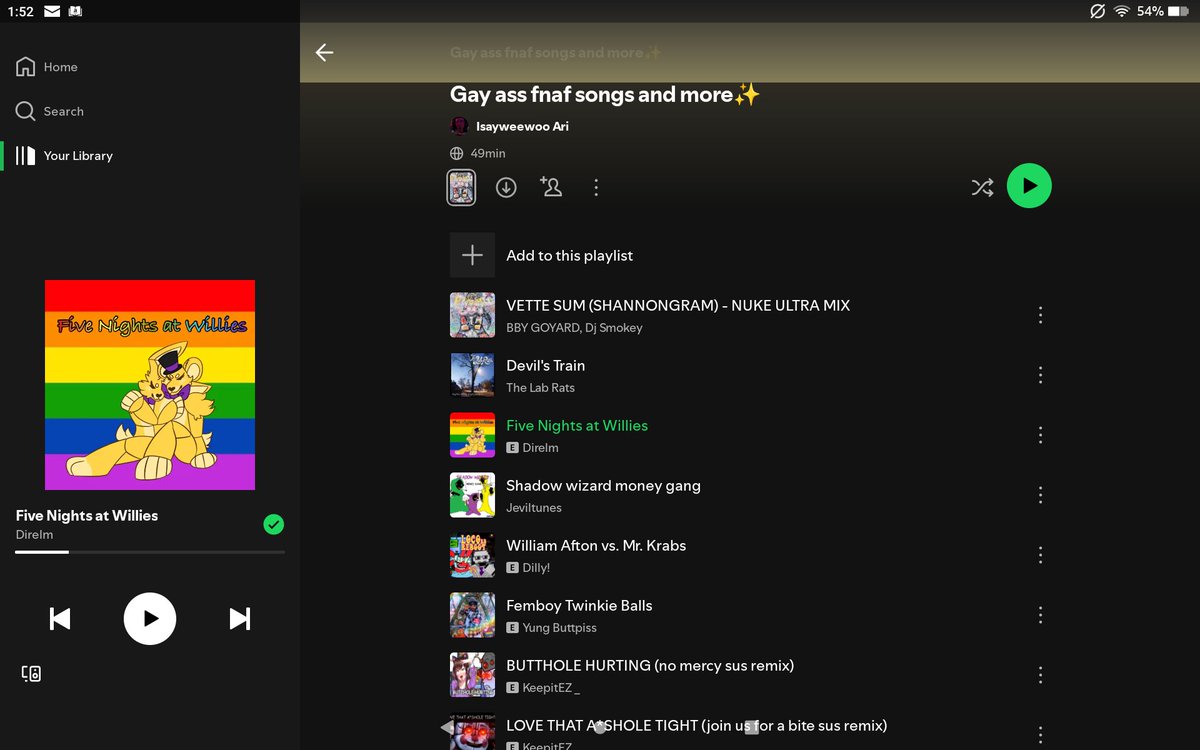Open options for Femboy Twinkie Balls
This screenshot has height=750, width=1200.
[x=1040, y=615]
